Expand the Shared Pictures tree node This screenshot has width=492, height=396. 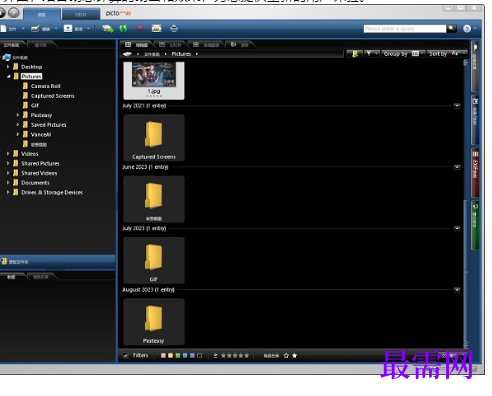8,163
